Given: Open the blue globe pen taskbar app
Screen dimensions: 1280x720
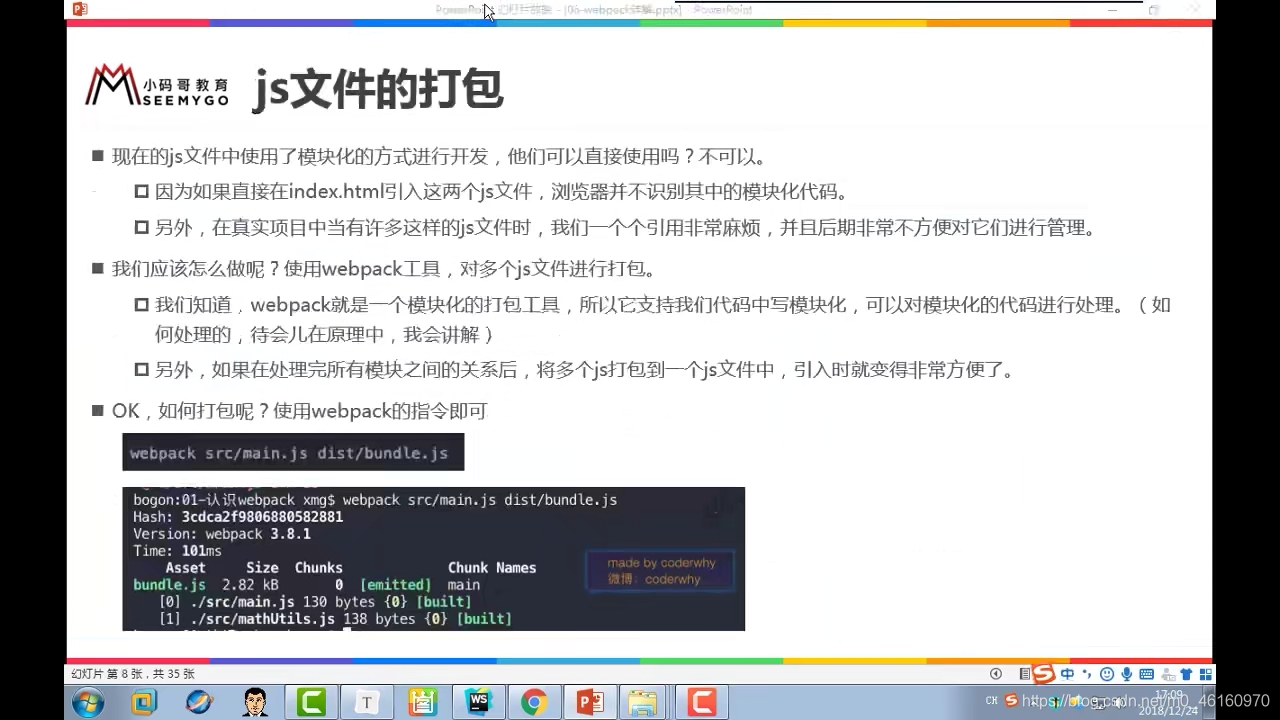Looking at the screenshot, I should (x=199, y=703).
